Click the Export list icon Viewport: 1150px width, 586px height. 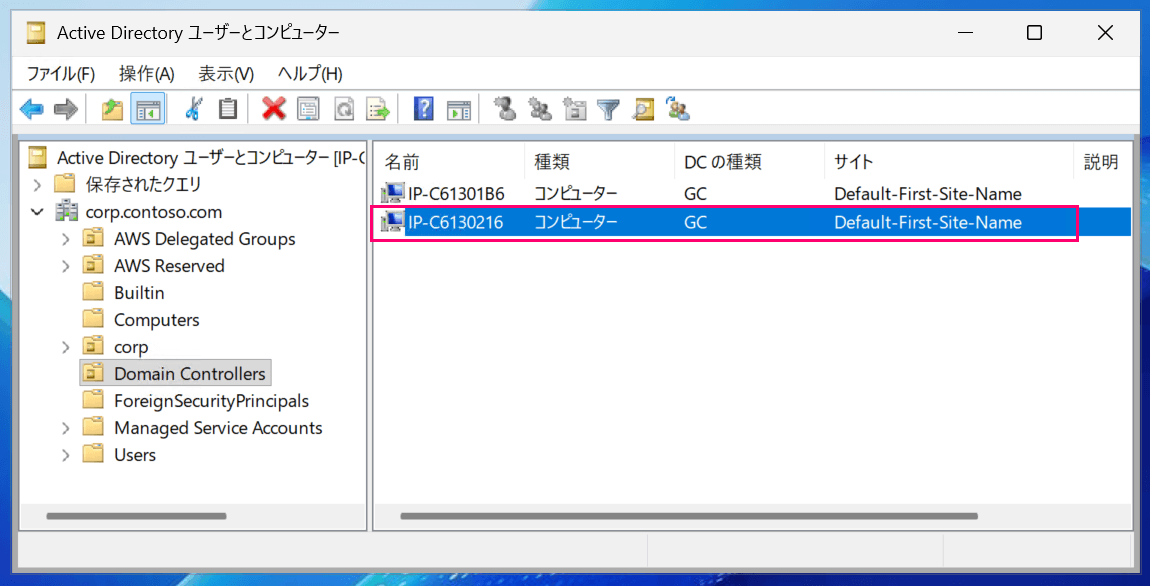tap(378, 110)
